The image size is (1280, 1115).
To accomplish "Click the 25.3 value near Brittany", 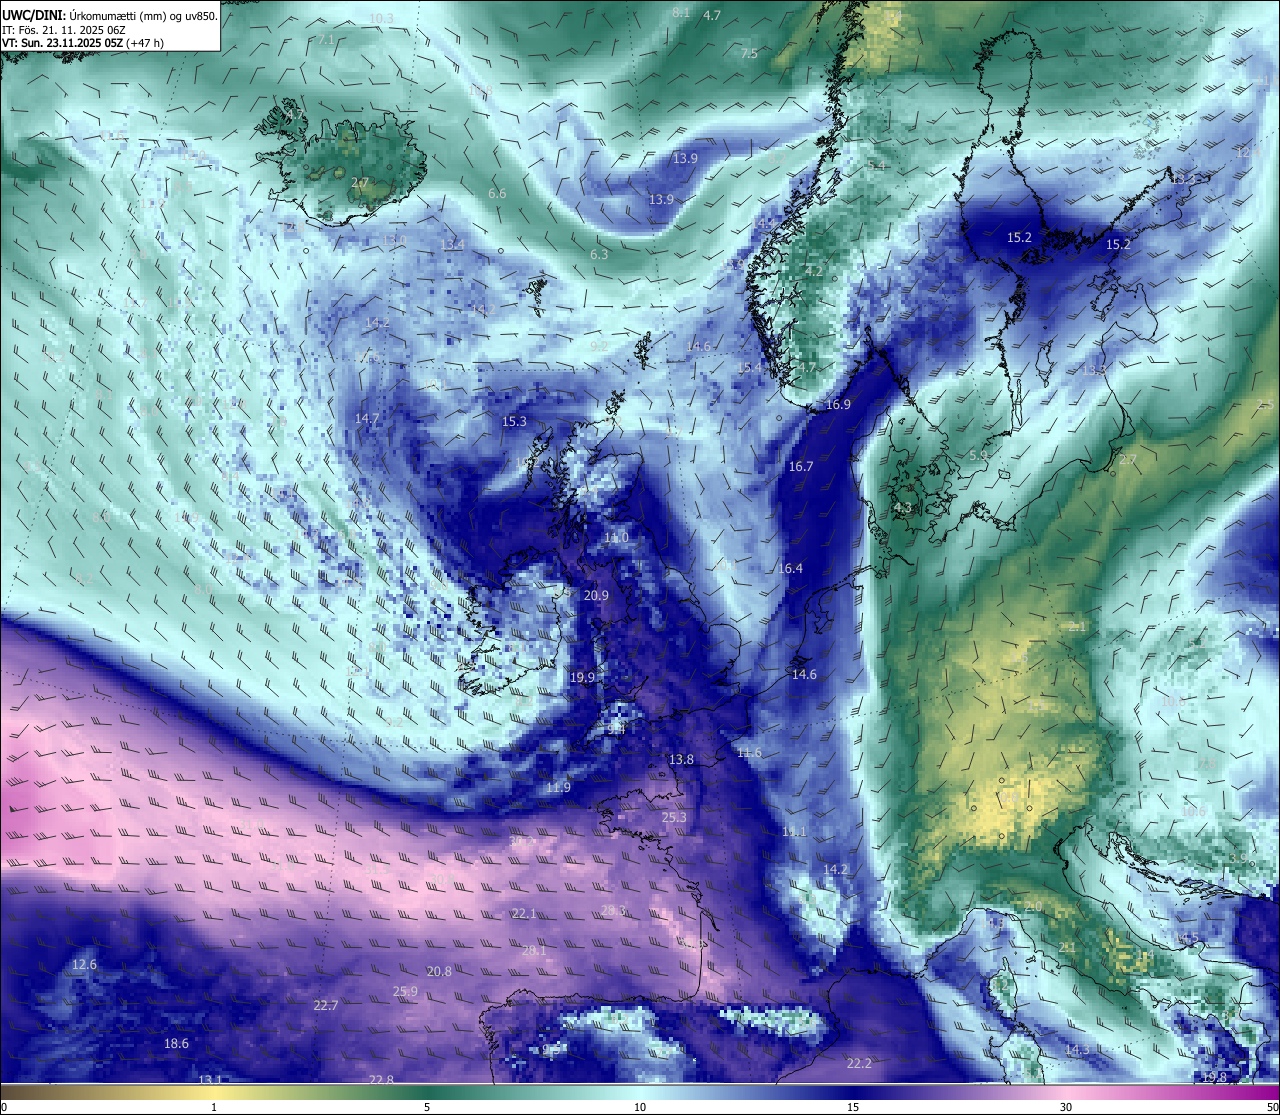I will 675,817.
